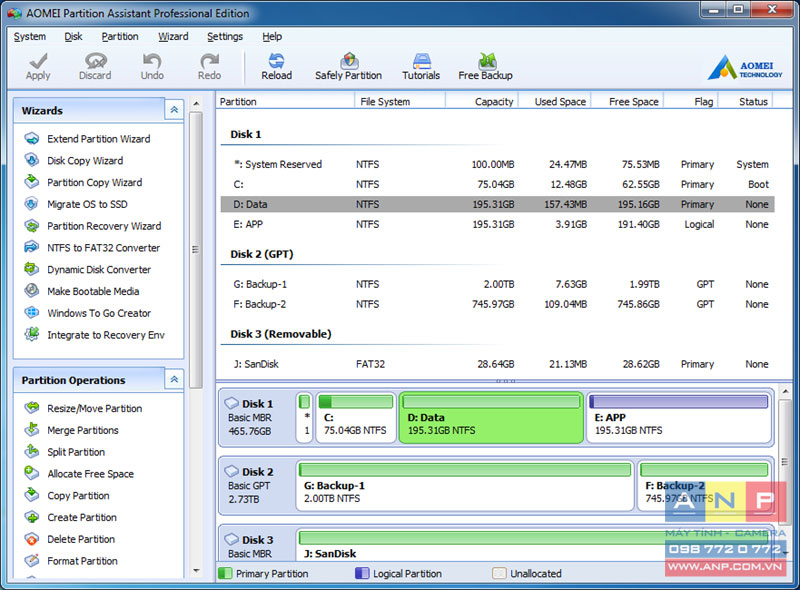The height and width of the screenshot is (590, 800).
Task: Select the C: 75.04GB block in disk map
Action: click(x=356, y=417)
